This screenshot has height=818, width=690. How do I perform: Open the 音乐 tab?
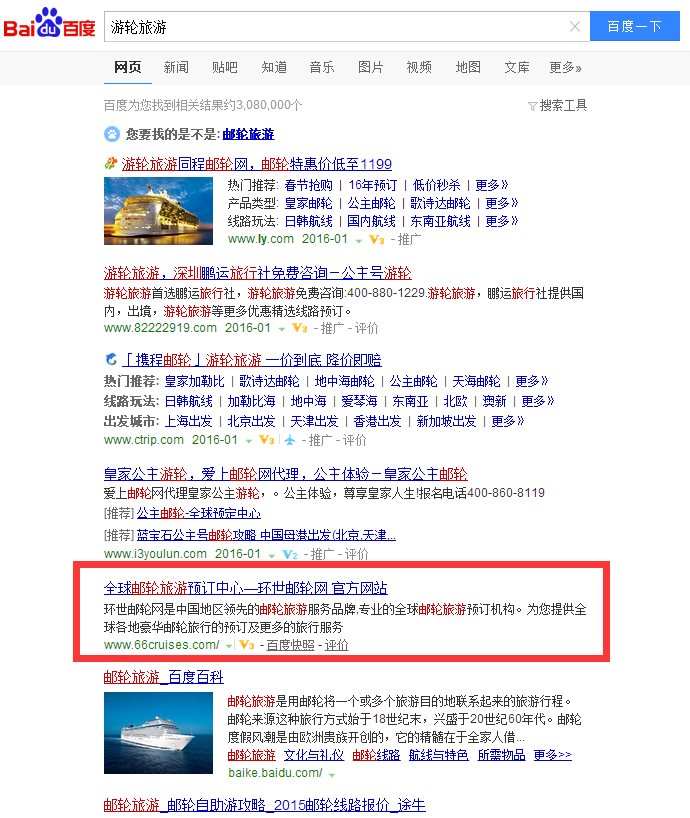pos(322,67)
